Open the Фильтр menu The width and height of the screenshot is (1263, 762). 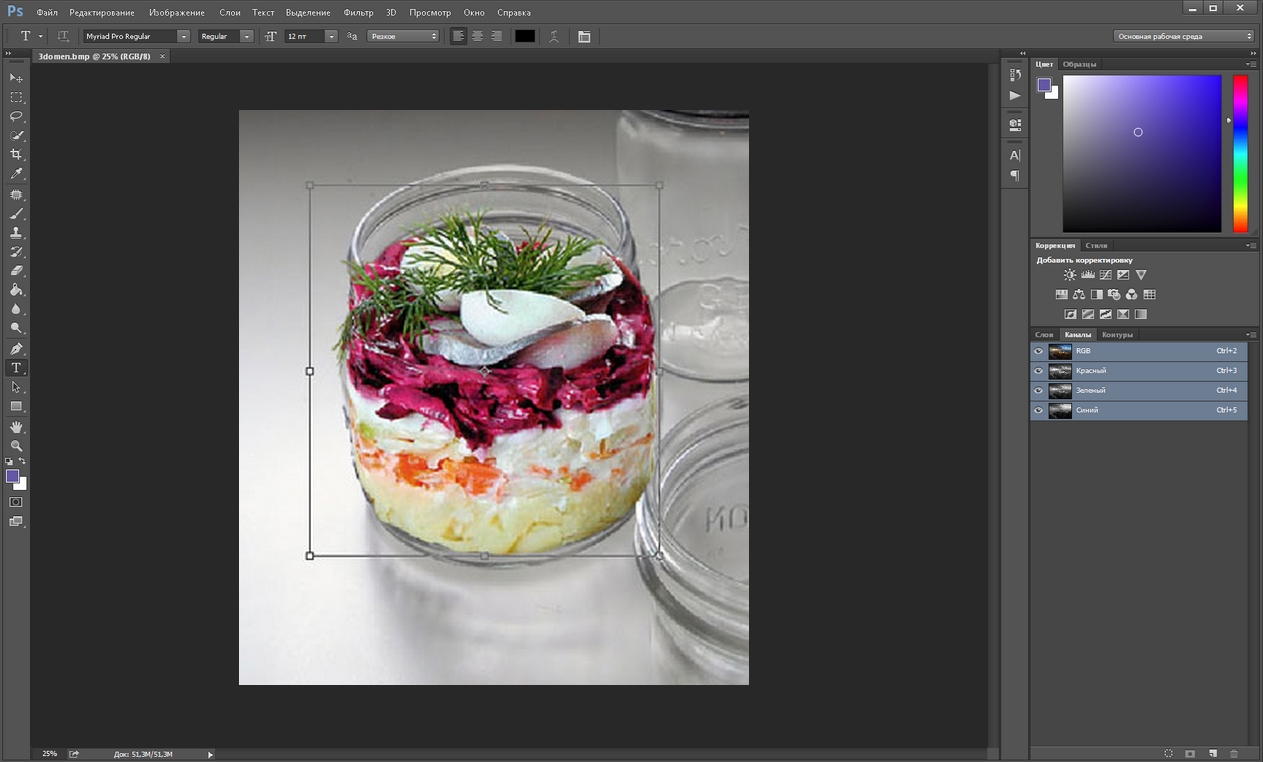coord(357,13)
